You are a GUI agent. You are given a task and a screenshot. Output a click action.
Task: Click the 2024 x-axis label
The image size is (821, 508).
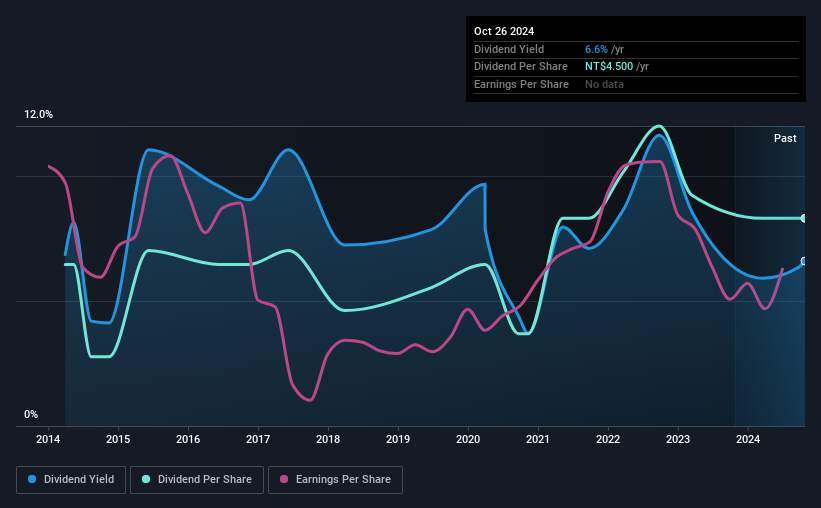click(x=748, y=439)
